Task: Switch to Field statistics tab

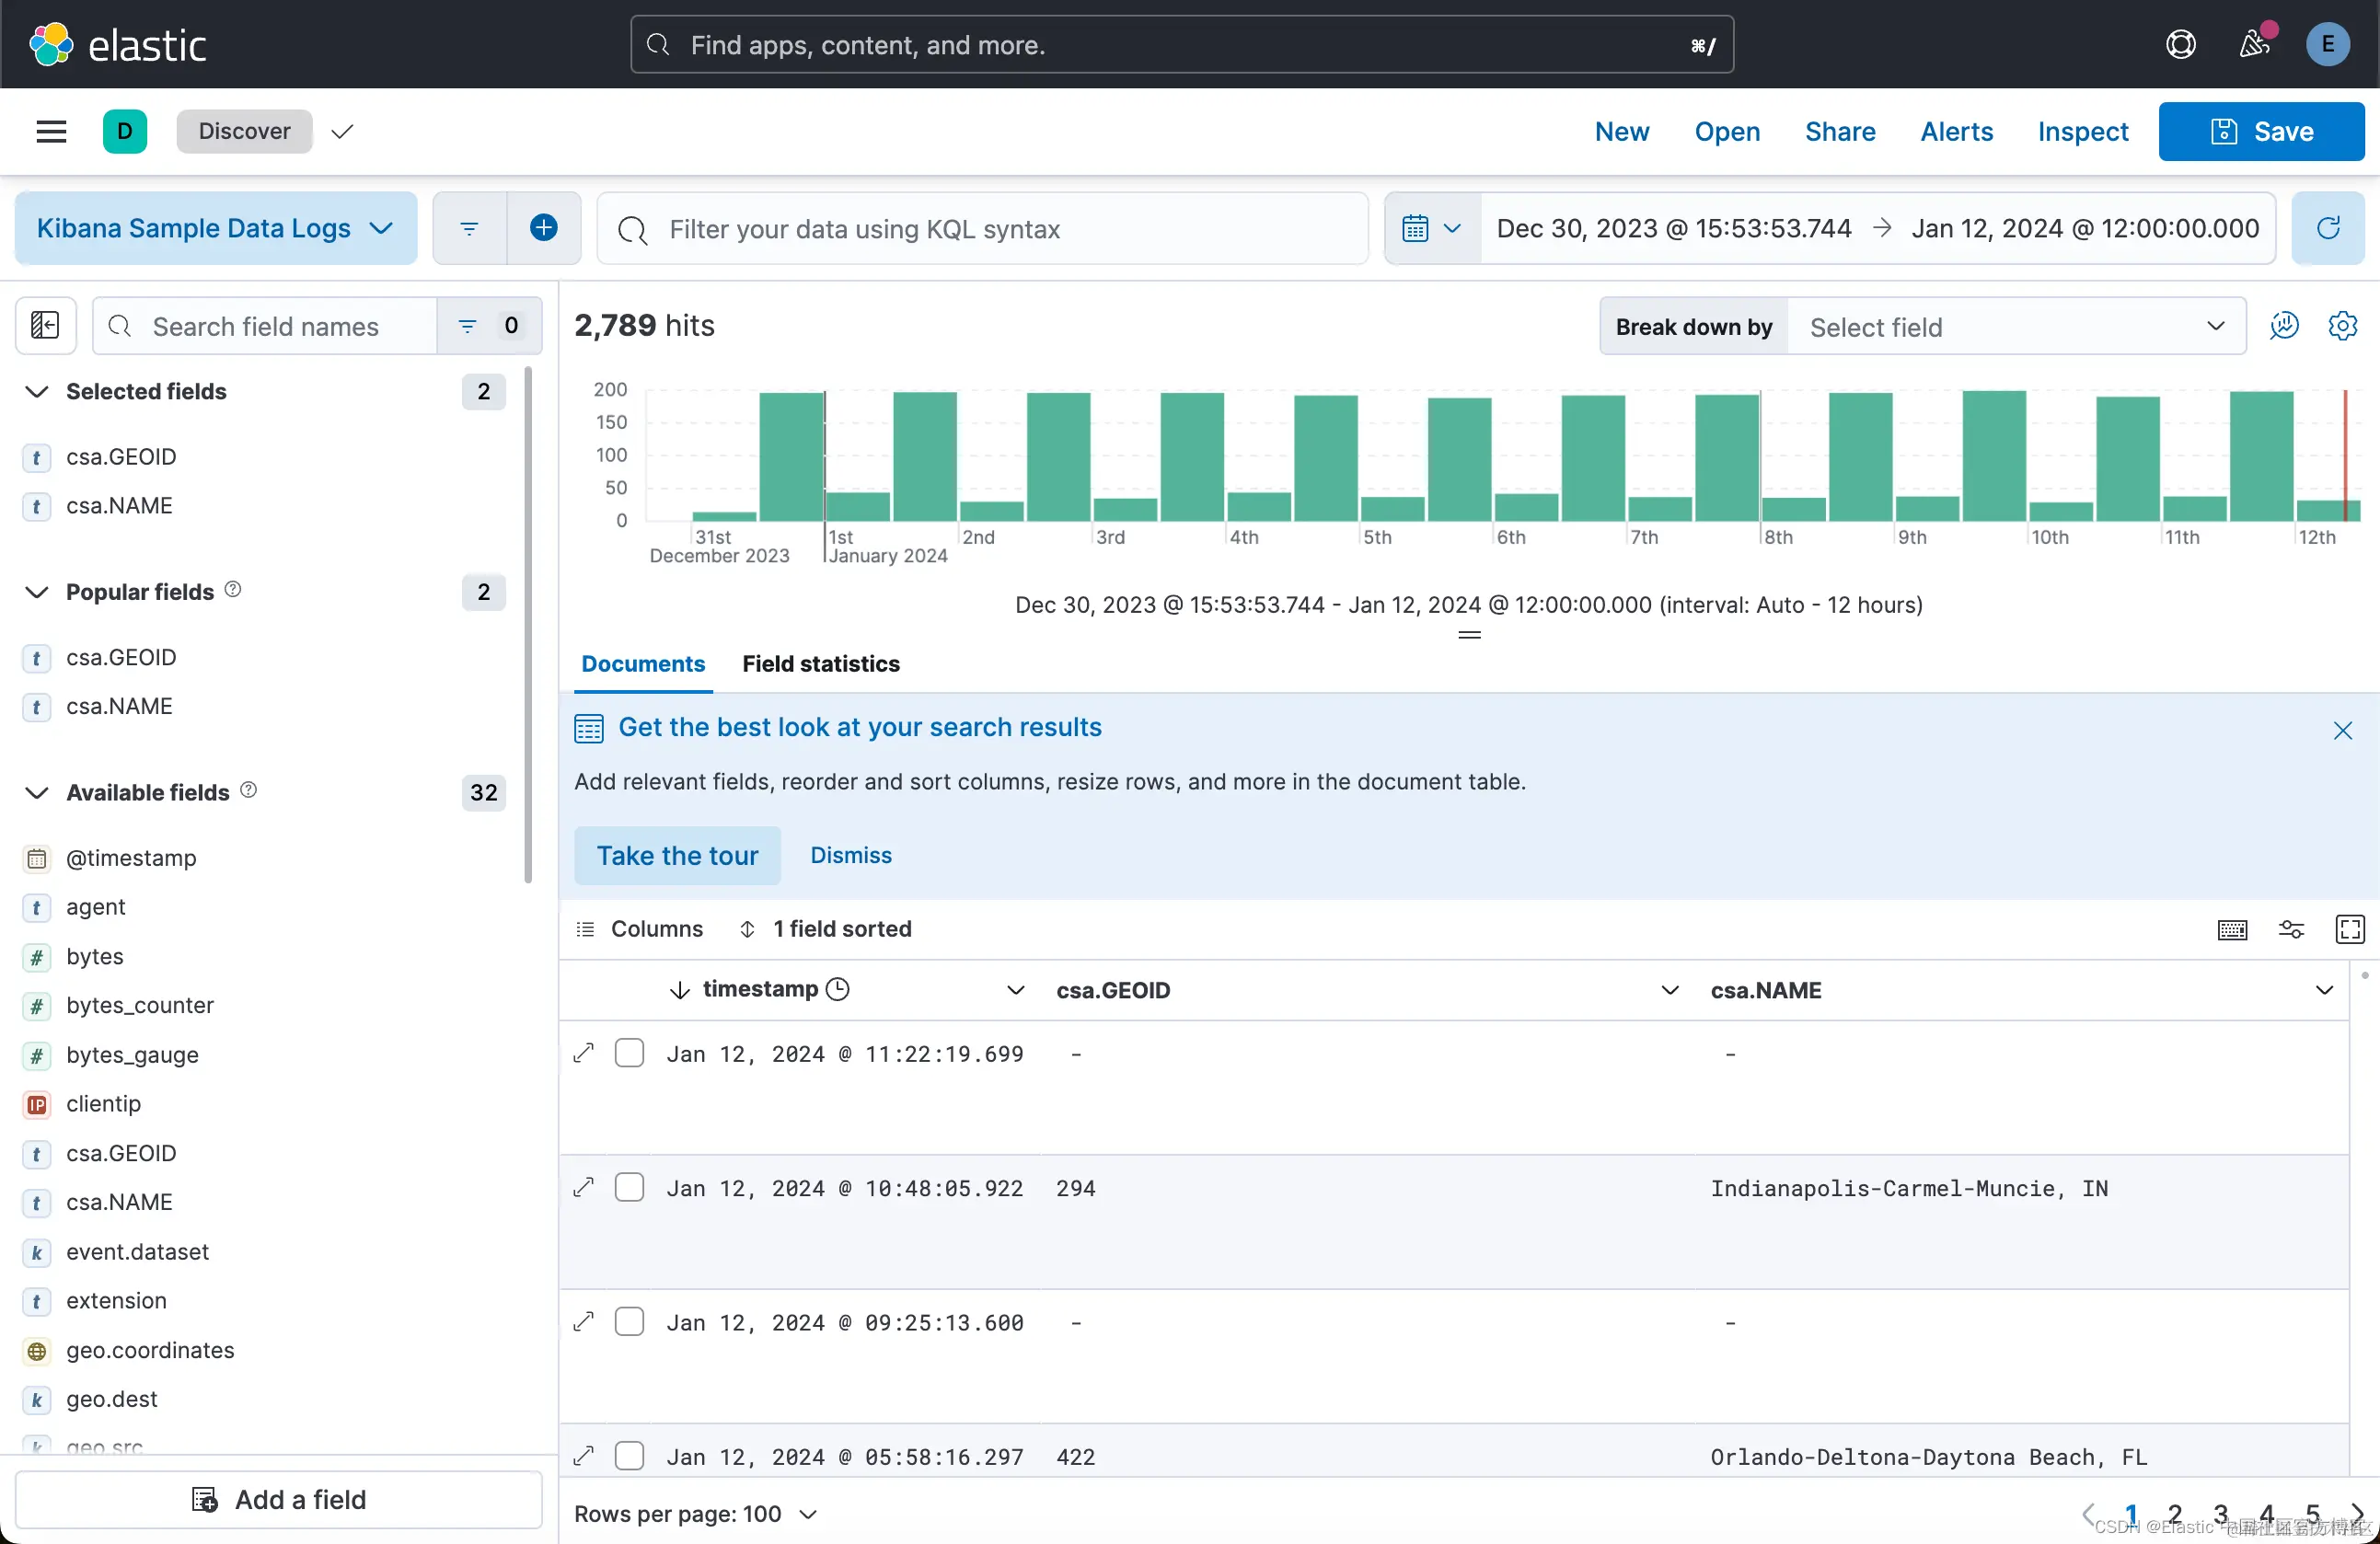Action: pyautogui.click(x=820, y=664)
